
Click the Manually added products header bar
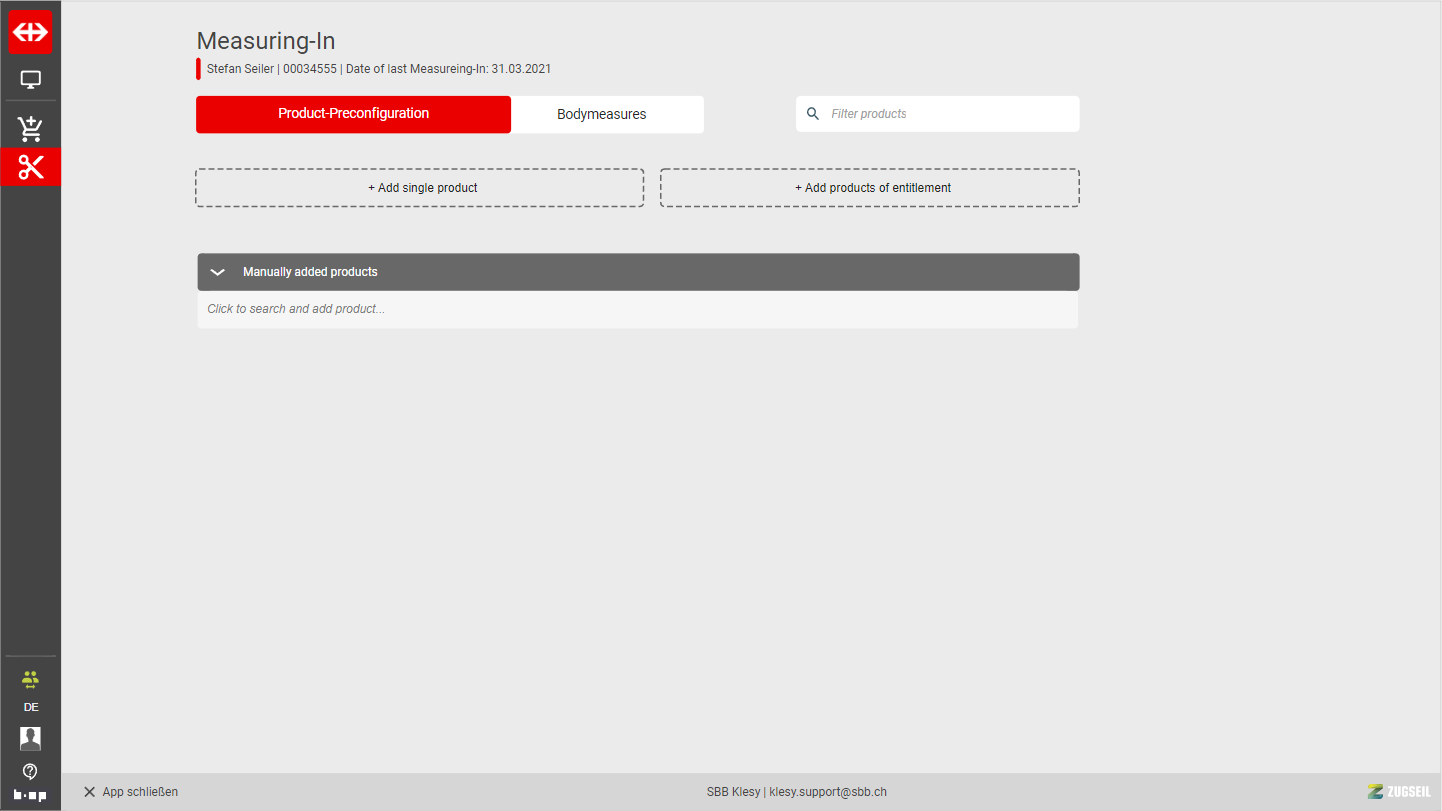pyautogui.click(x=638, y=272)
